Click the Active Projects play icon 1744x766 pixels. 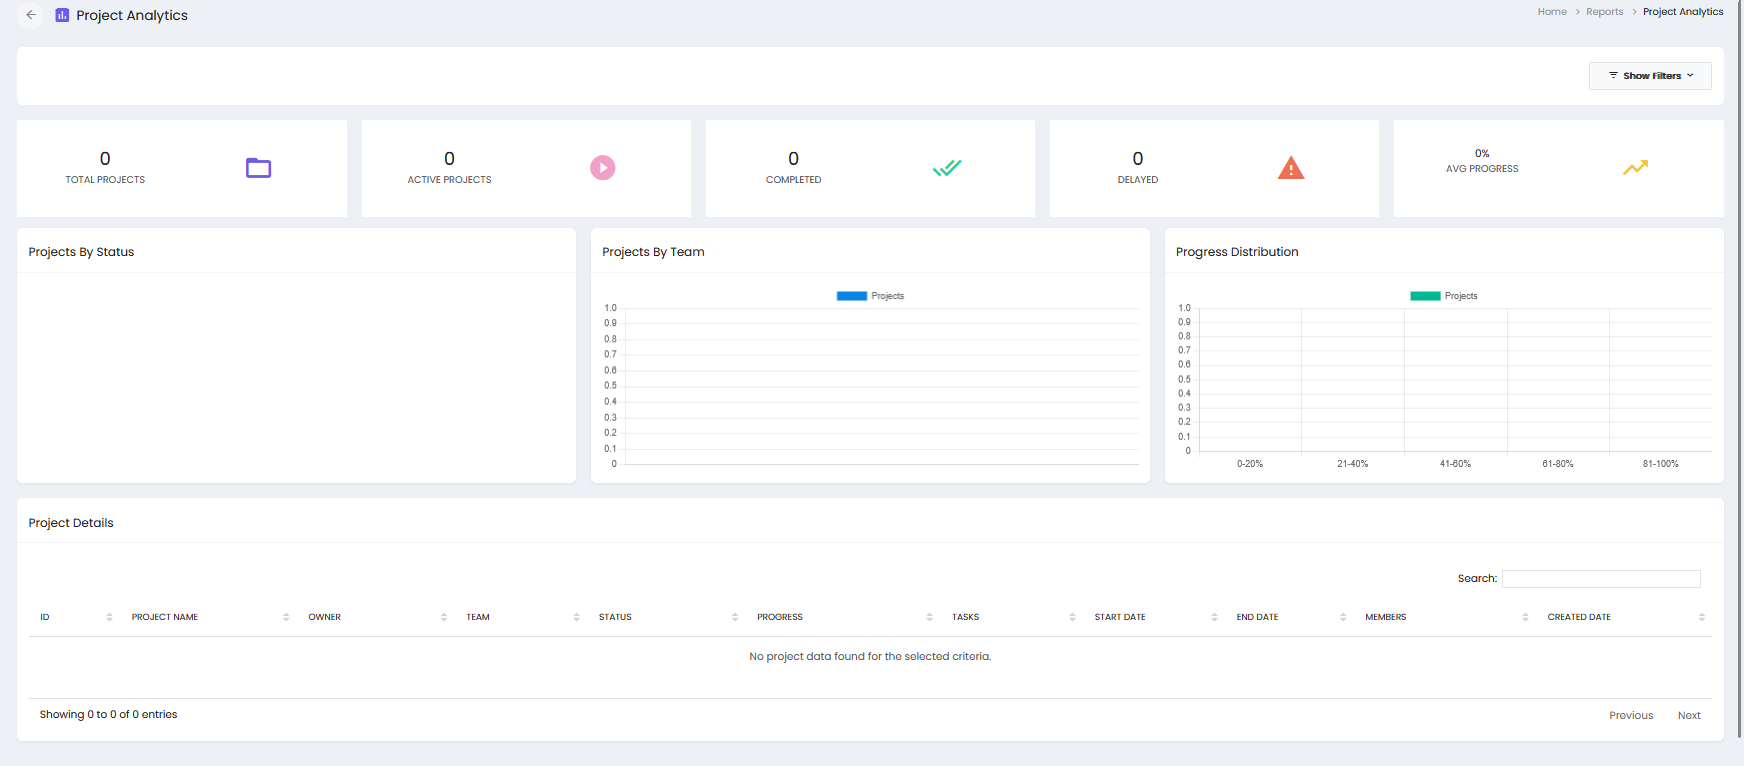[x=603, y=168]
